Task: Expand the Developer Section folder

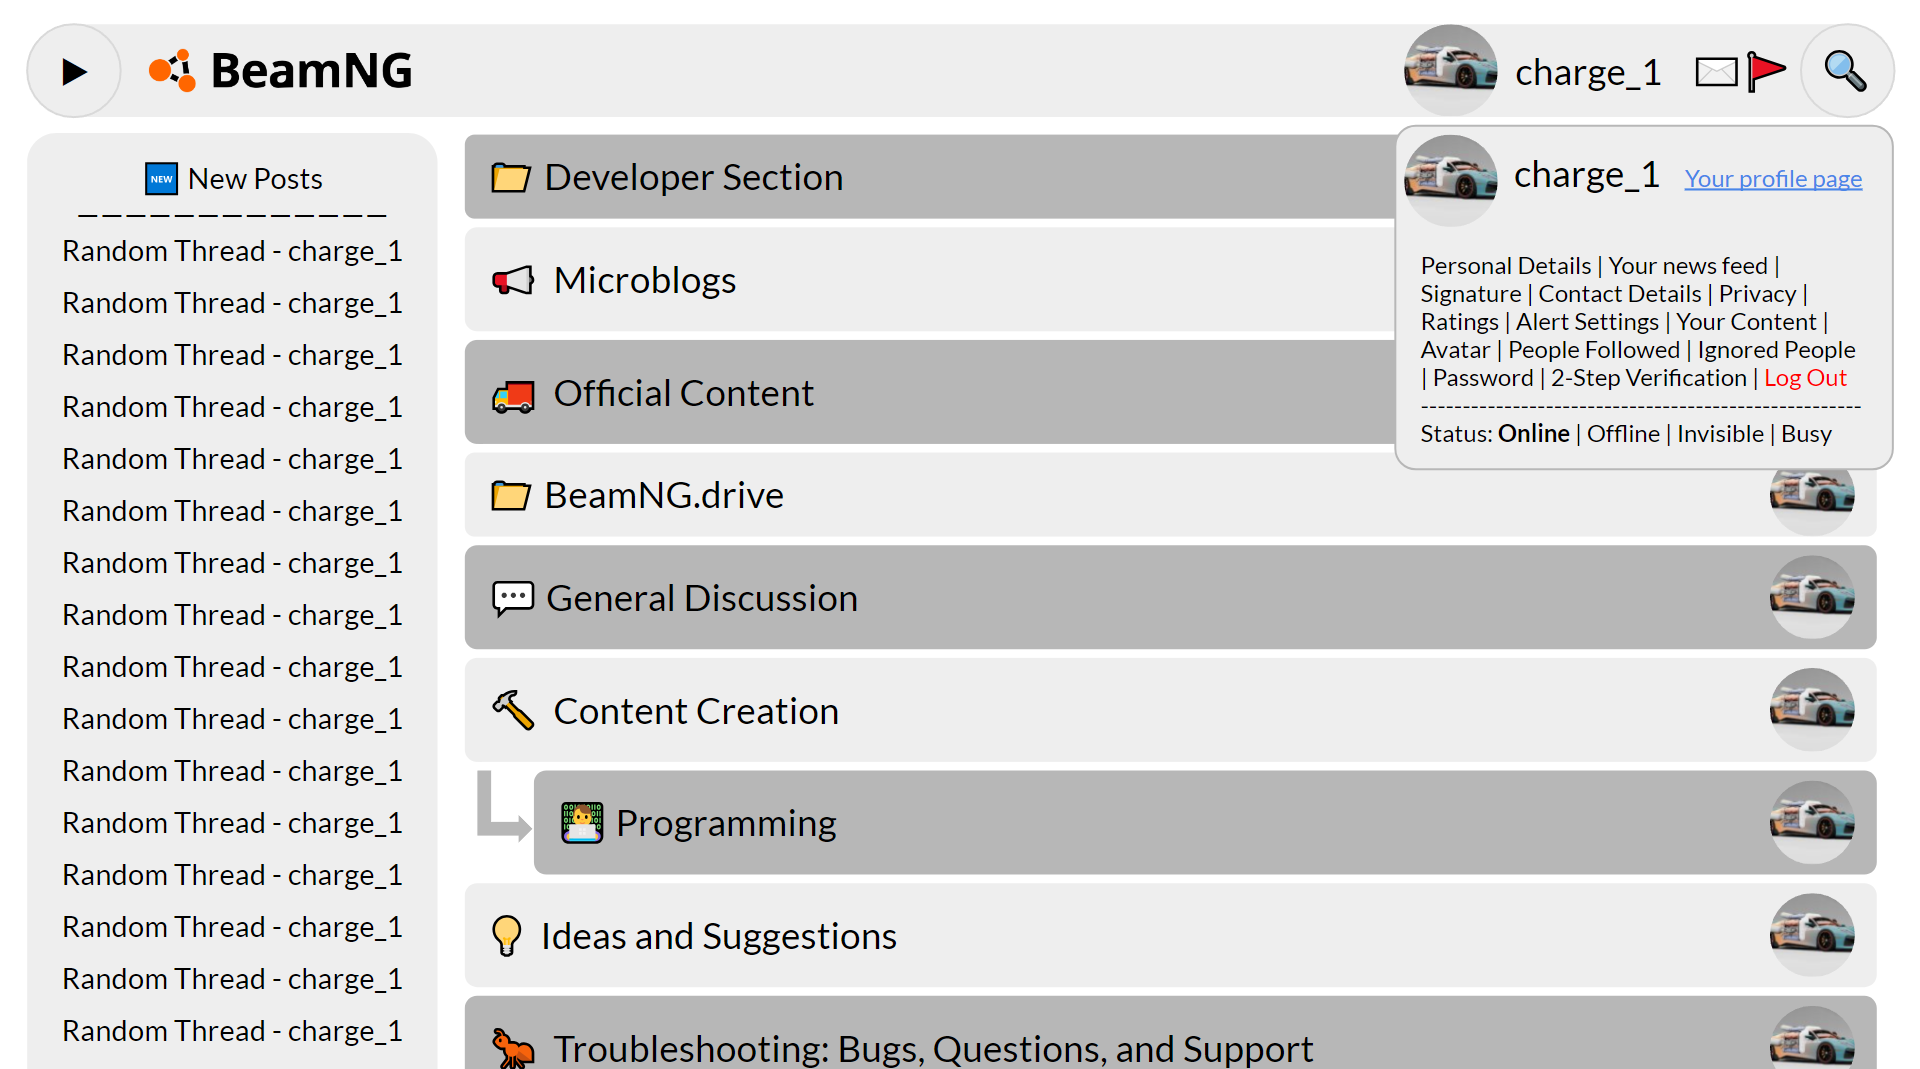Action: tap(693, 176)
